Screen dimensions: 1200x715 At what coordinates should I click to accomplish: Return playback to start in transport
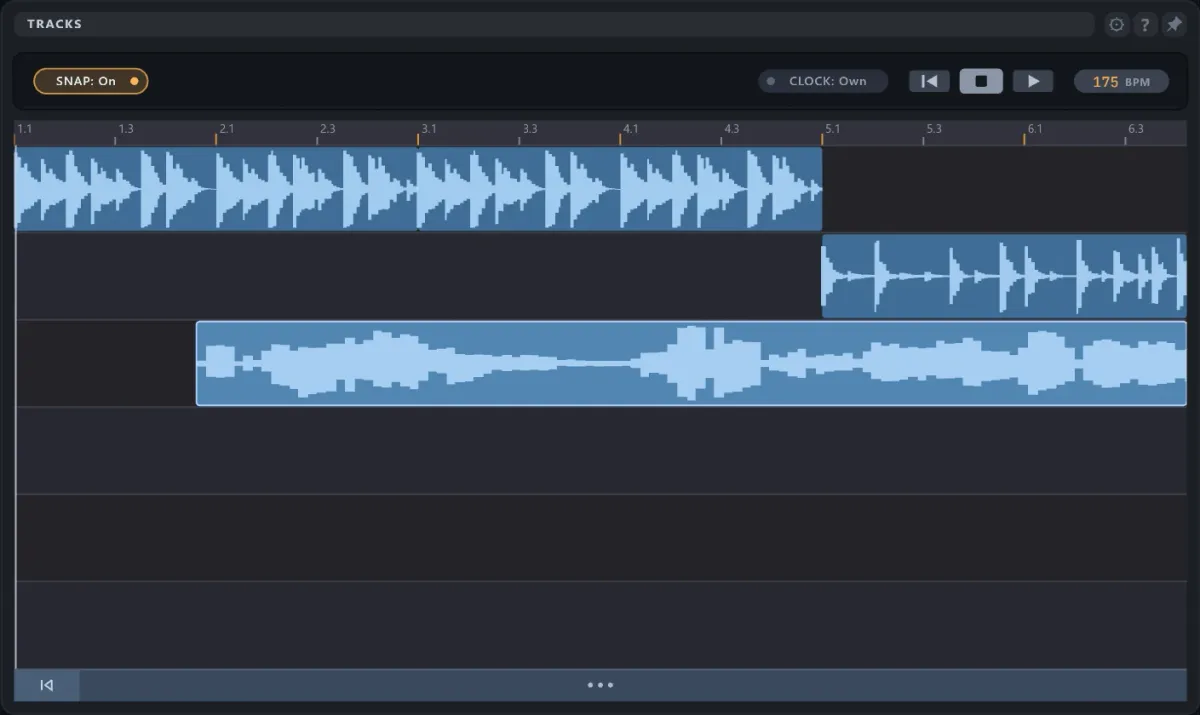point(929,81)
